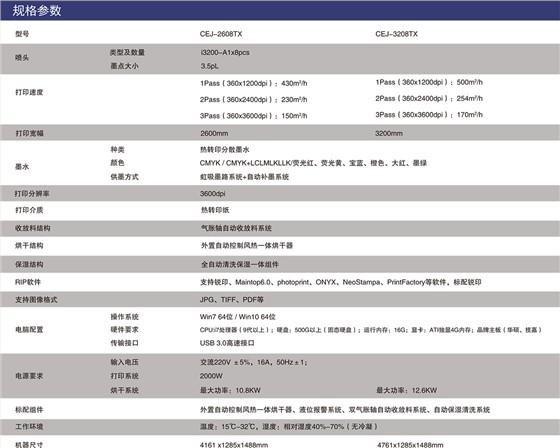Click the 热转印分散墨水 ink type text
Screen dimensions: 560x448
pyautogui.click(x=225, y=150)
